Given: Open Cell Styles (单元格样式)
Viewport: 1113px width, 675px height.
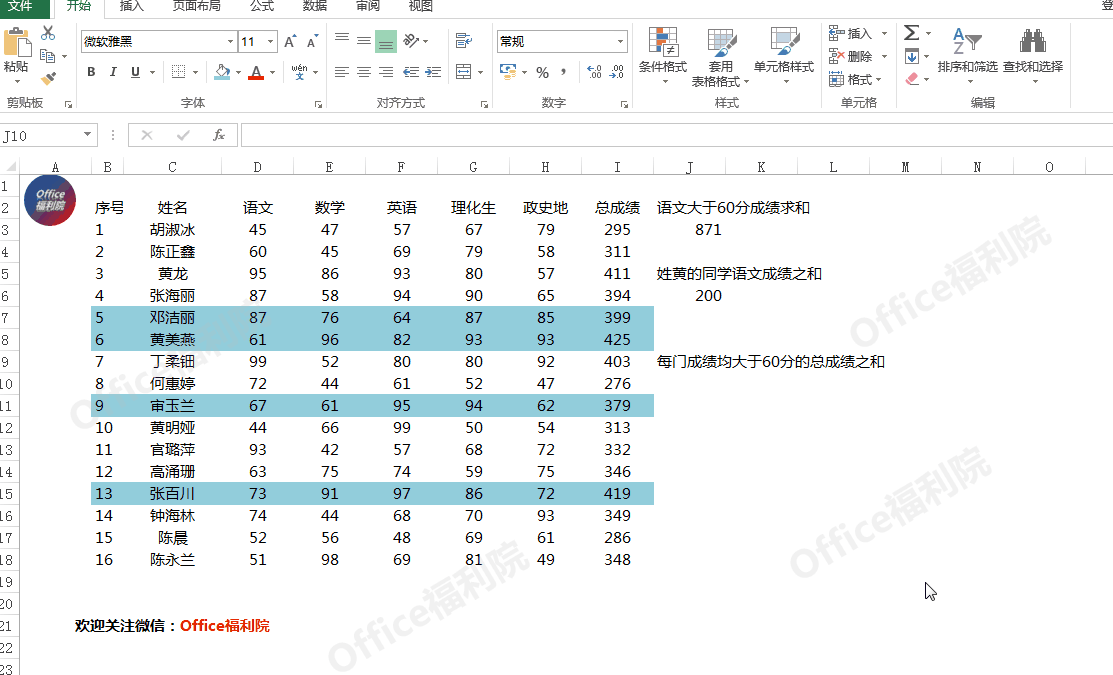Looking at the screenshot, I should click(x=784, y=57).
